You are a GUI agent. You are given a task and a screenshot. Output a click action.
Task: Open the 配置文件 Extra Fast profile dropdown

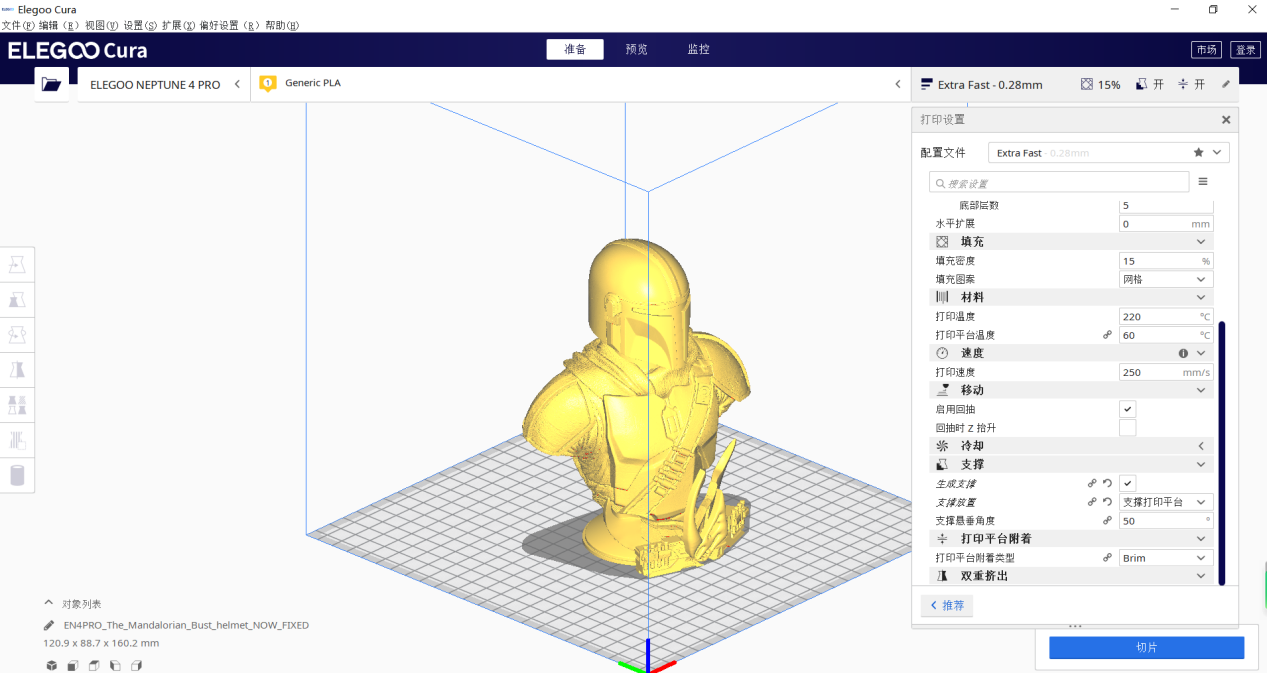tap(1108, 152)
